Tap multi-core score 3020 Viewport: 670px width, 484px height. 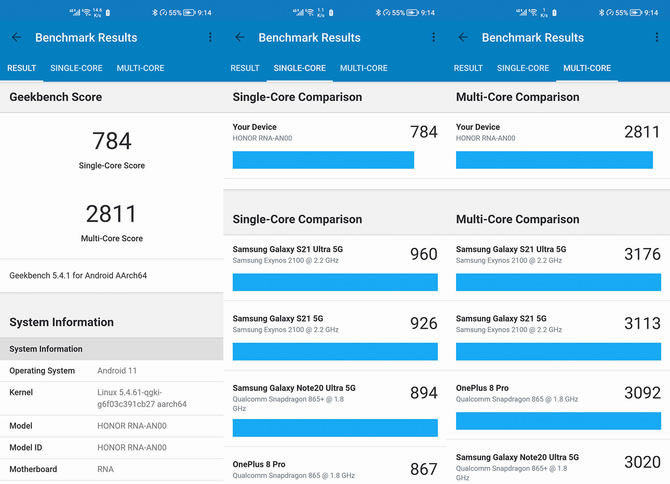[x=642, y=462]
